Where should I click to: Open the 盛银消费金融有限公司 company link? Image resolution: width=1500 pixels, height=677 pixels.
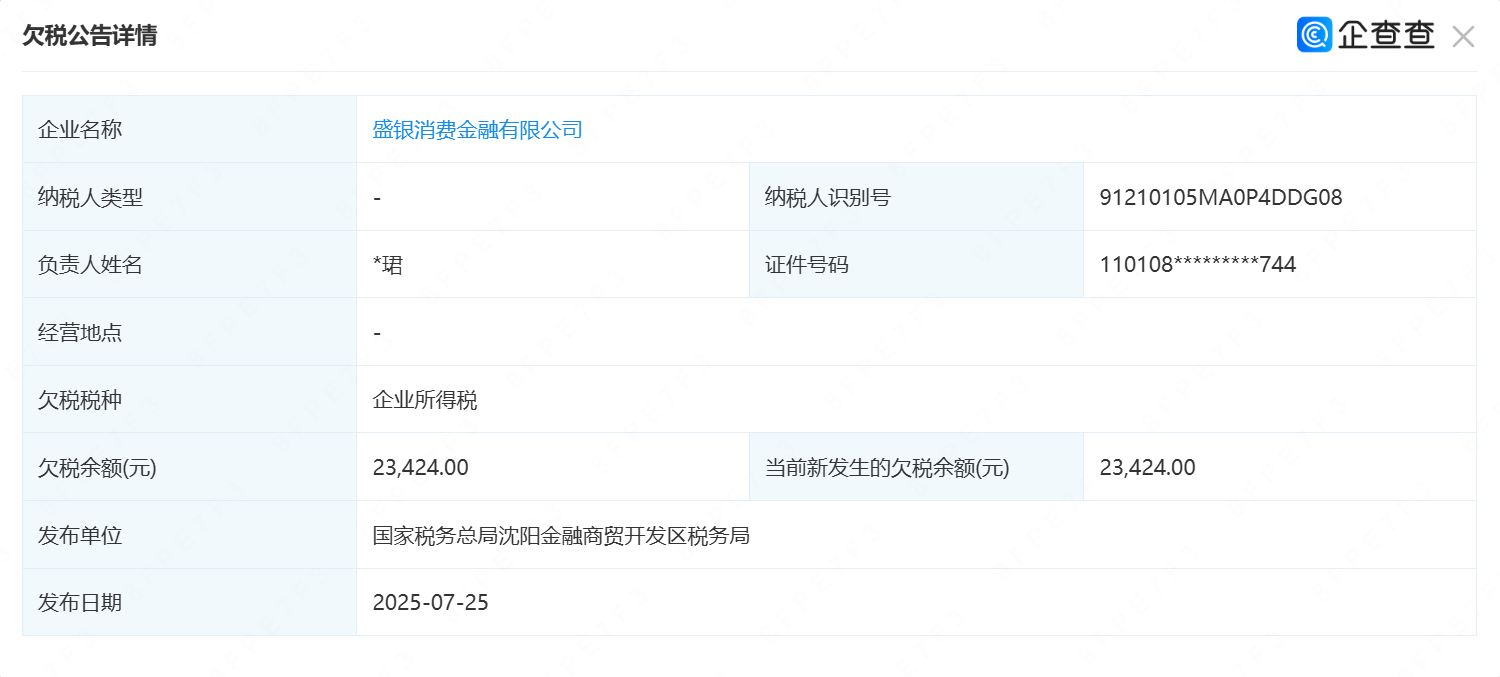pyautogui.click(x=477, y=130)
